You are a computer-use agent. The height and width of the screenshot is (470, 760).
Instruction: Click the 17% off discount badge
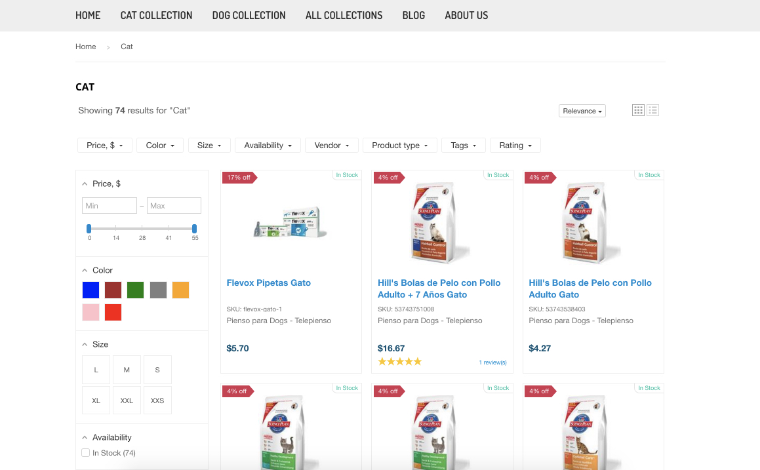(x=239, y=178)
